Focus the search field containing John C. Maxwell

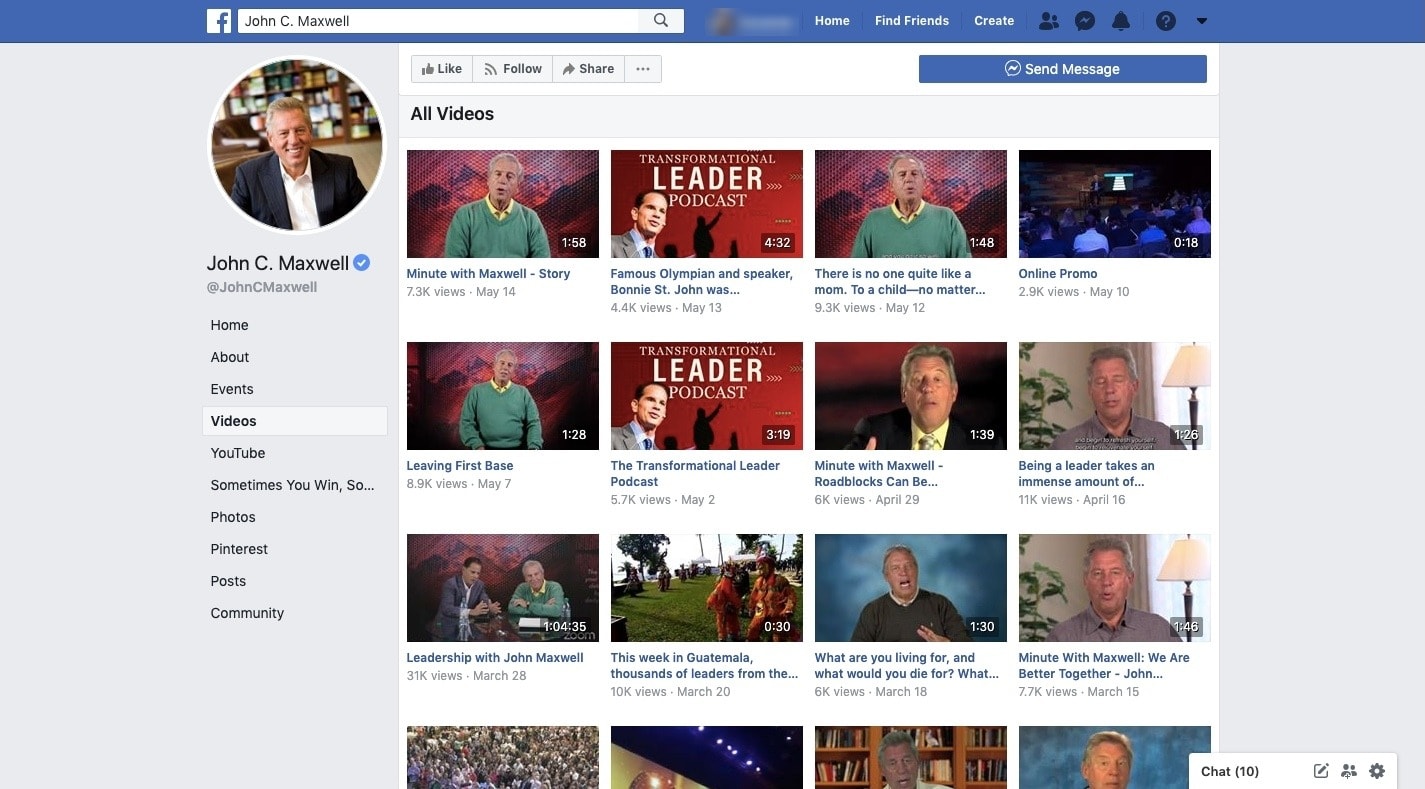438,21
